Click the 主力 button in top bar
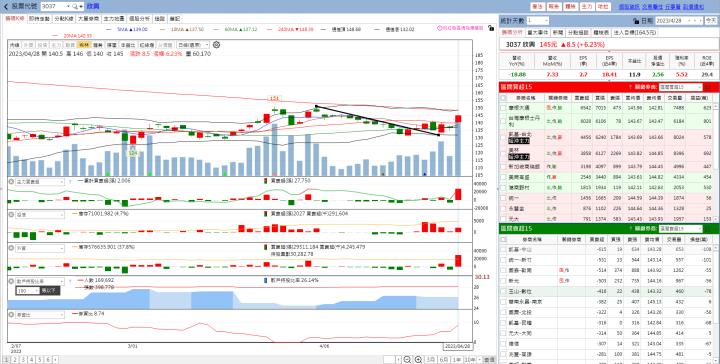Image resolution: width=720 pixels, height=364 pixels. (x=587, y=6)
